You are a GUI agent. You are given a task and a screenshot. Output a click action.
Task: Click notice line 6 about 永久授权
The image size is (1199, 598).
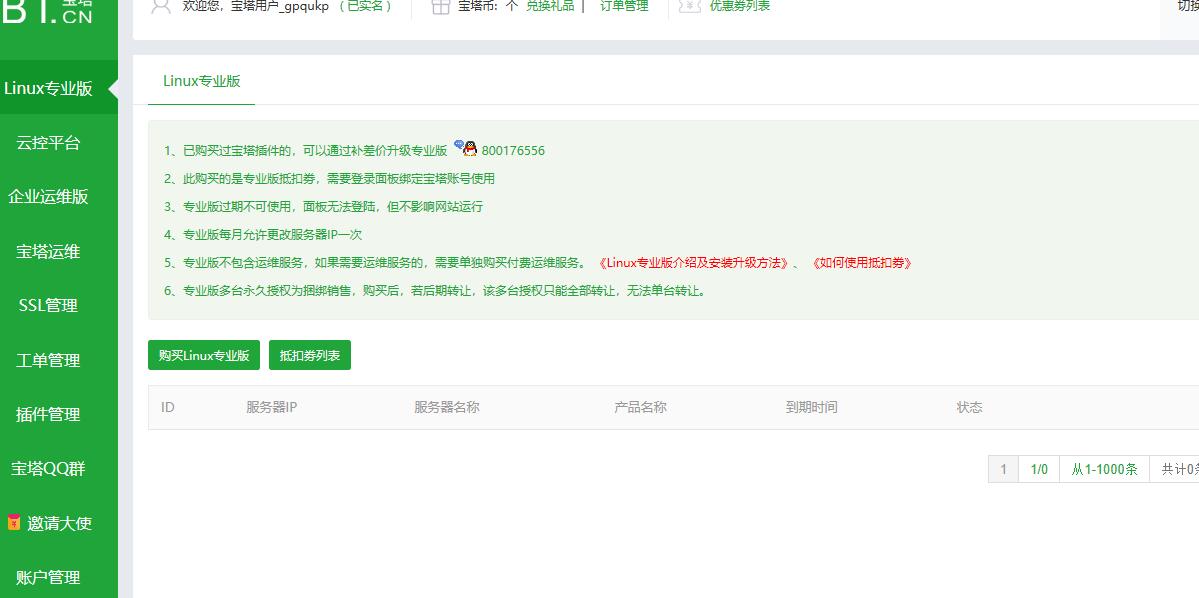tap(434, 291)
